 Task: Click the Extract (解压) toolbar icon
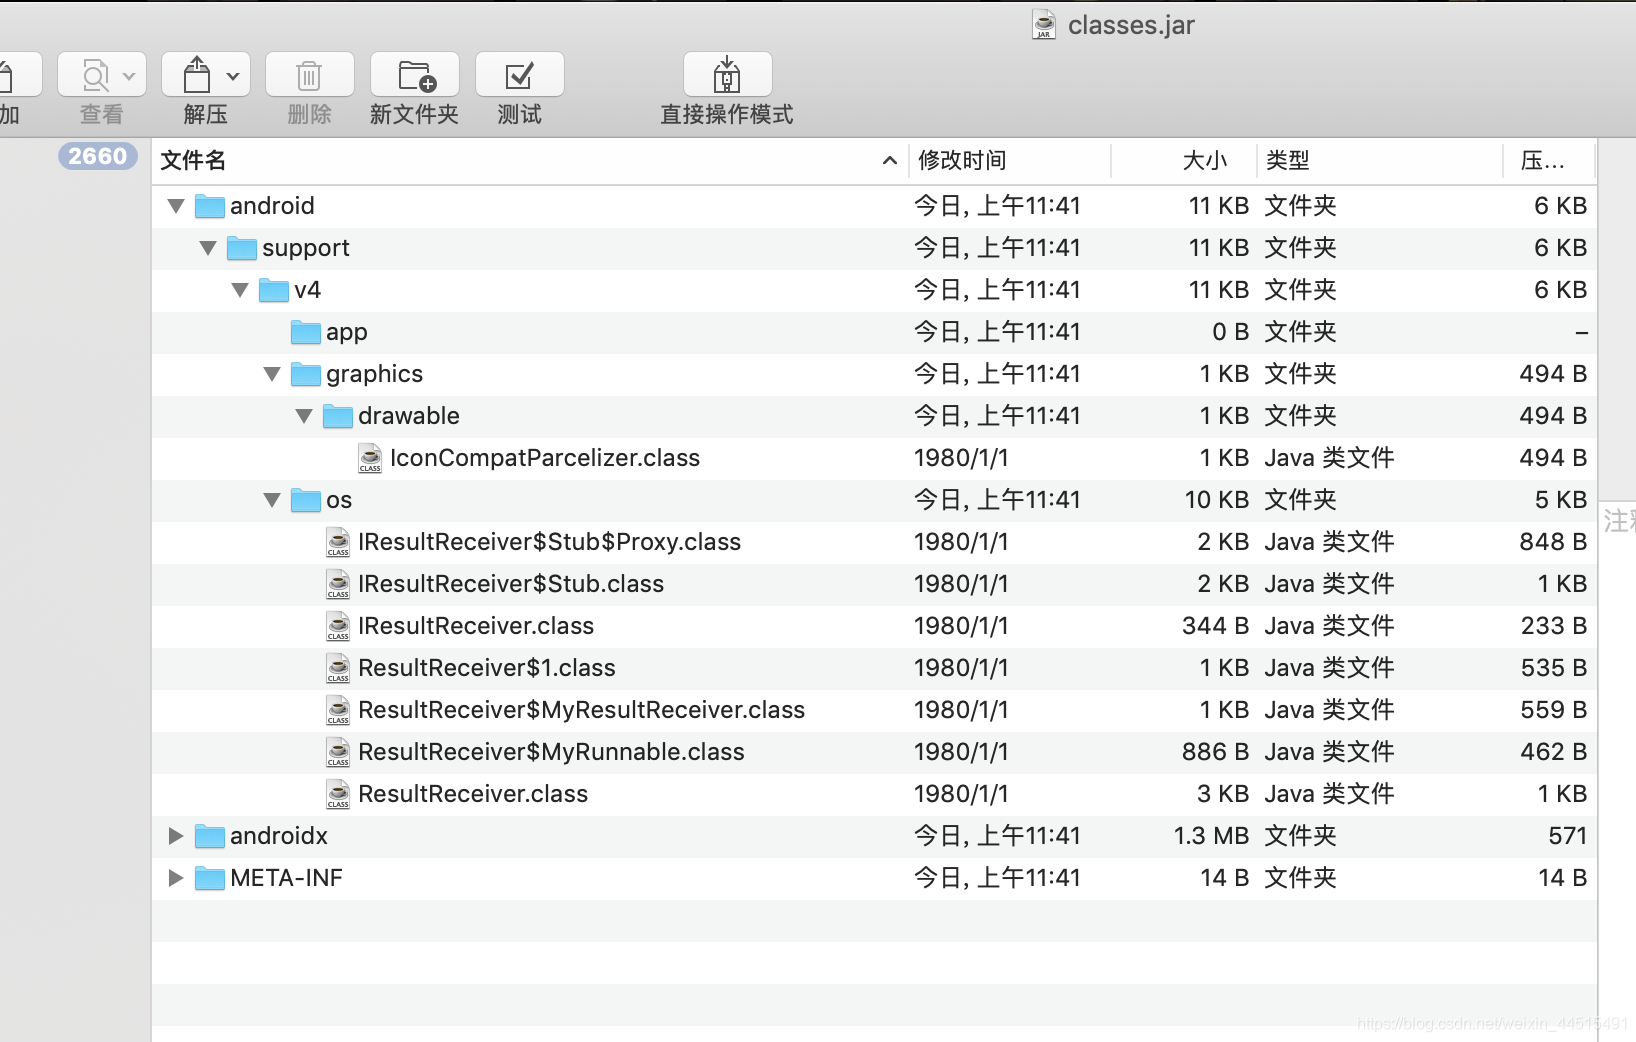[x=197, y=75]
